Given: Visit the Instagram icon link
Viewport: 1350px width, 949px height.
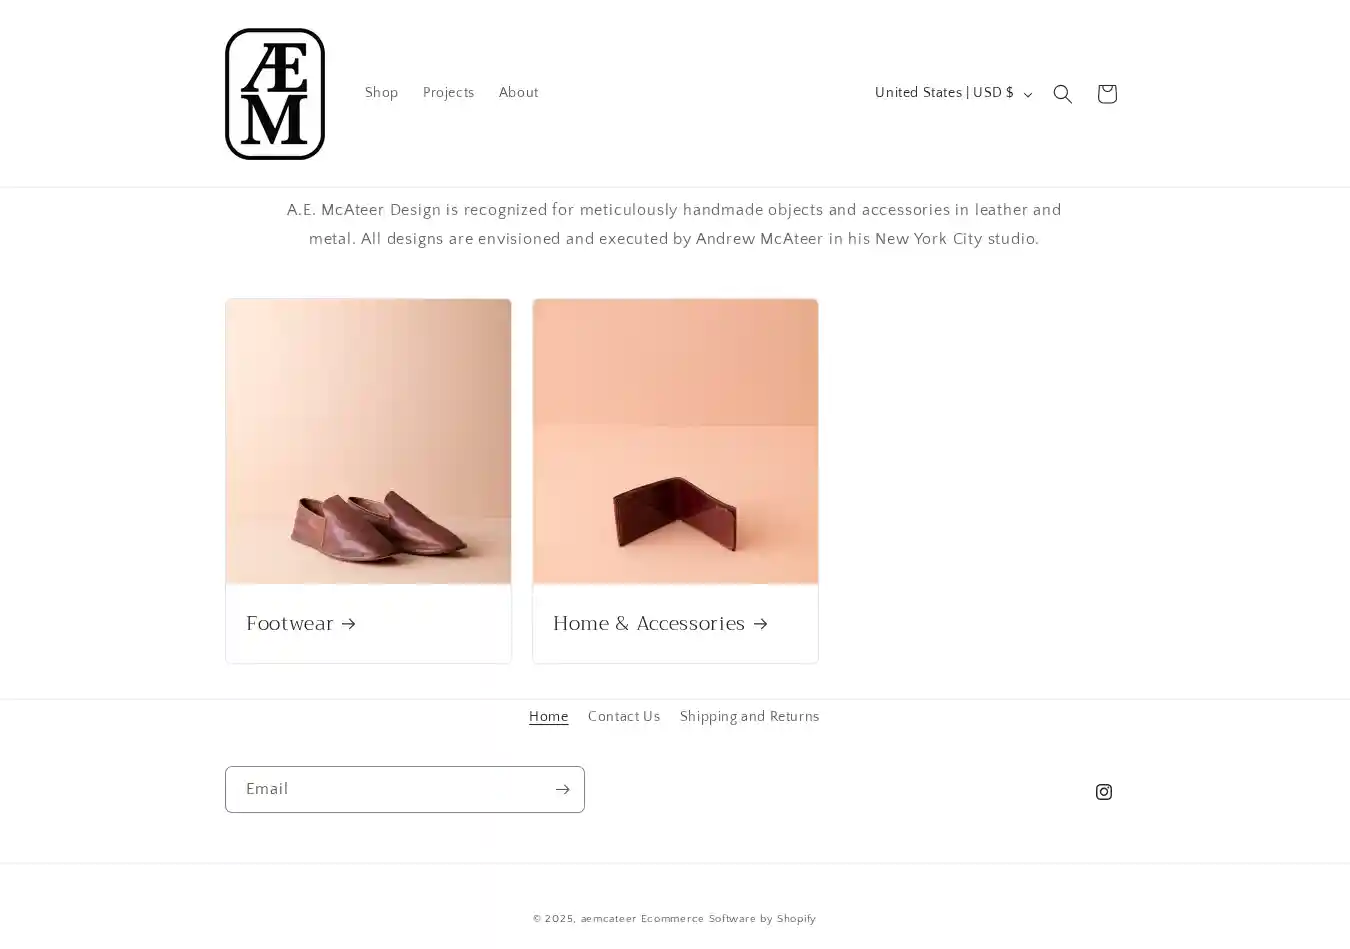Looking at the screenshot, I should tap(1104, 792).
